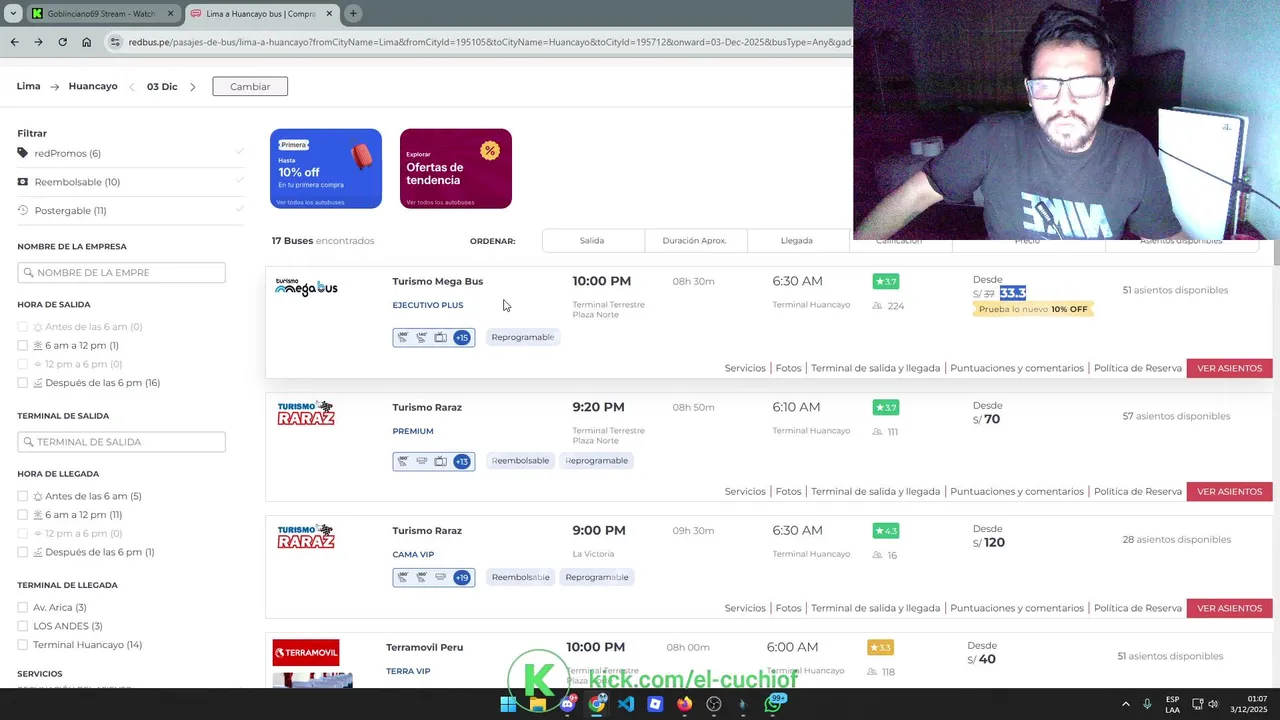Click Ver Asientos for Turismo Mega Bus

coord(1229,368)
